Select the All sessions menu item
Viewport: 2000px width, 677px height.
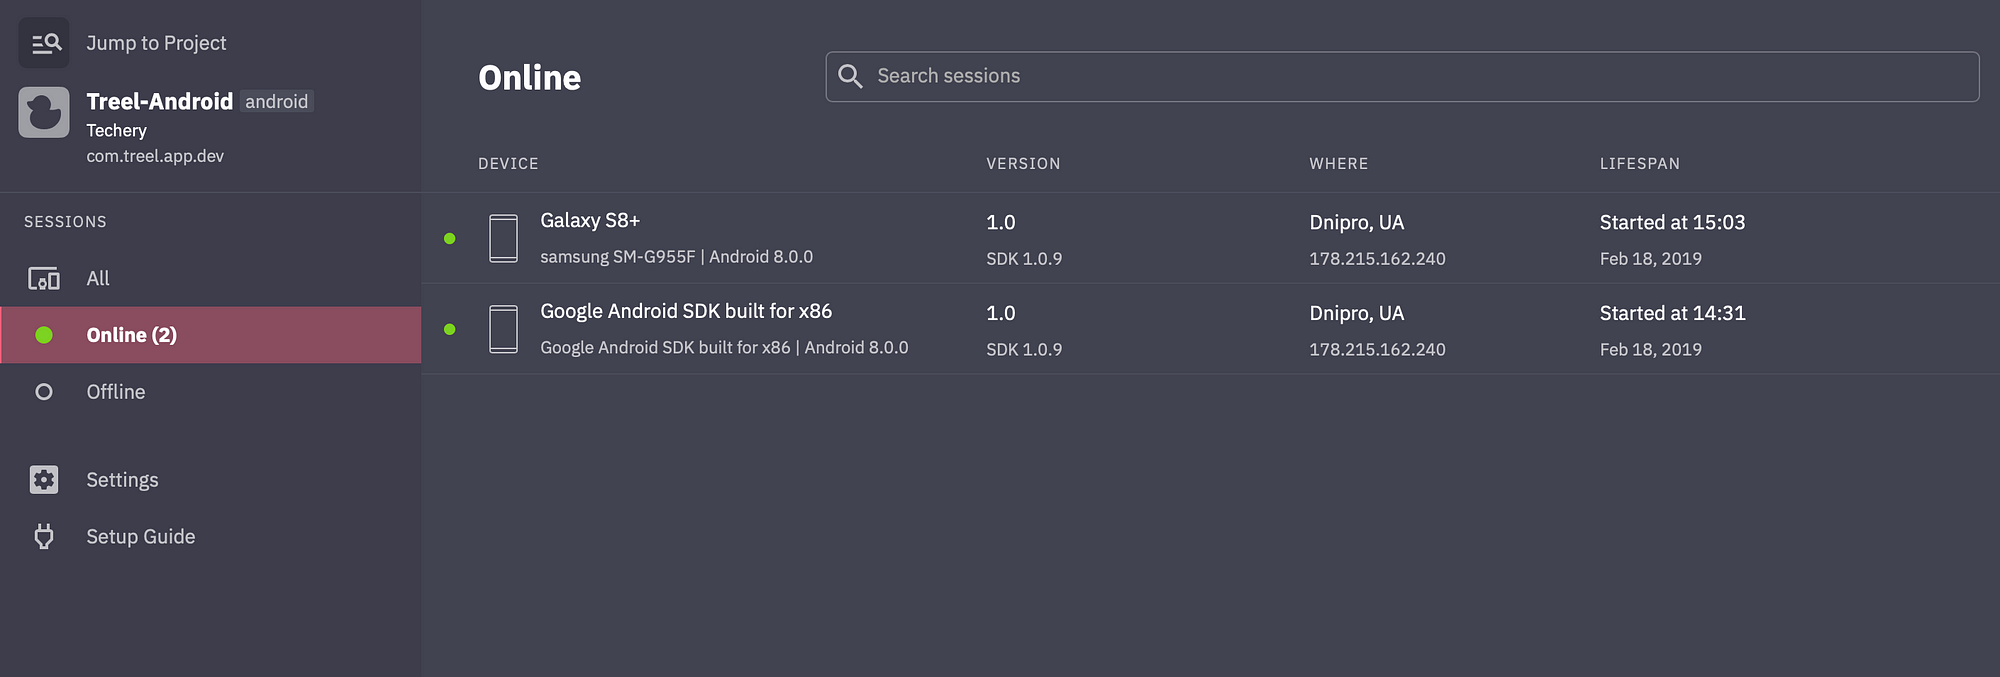pos(210,279)
